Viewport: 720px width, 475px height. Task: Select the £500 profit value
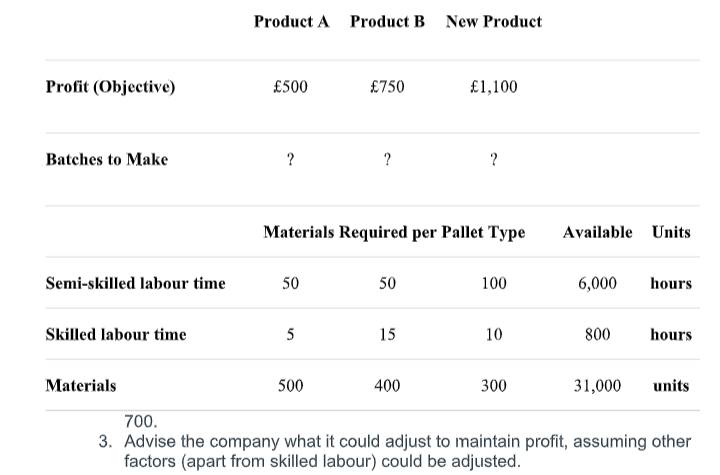click(290, 86)
